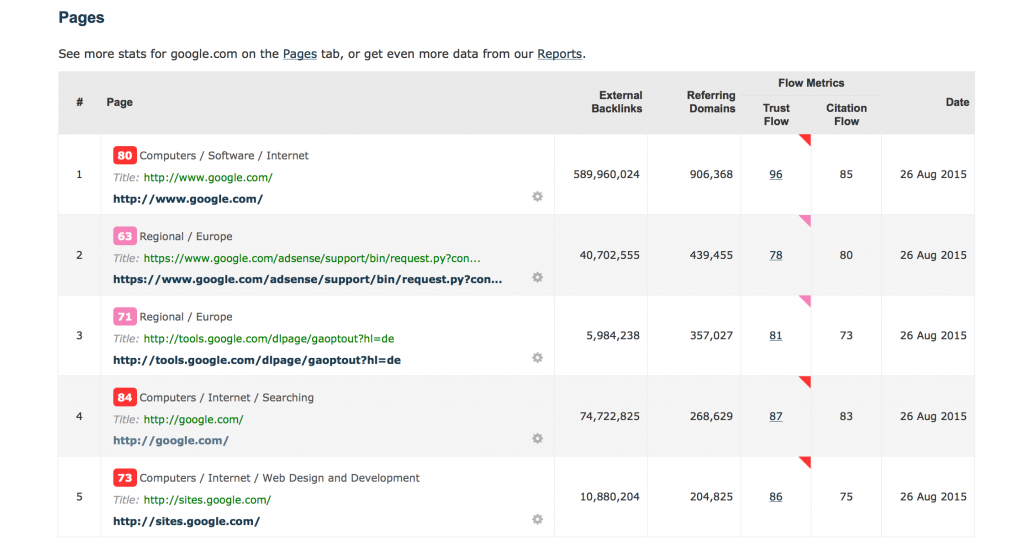
Task: Select backlinks value 10,880,204
Action: coord(610,497)
